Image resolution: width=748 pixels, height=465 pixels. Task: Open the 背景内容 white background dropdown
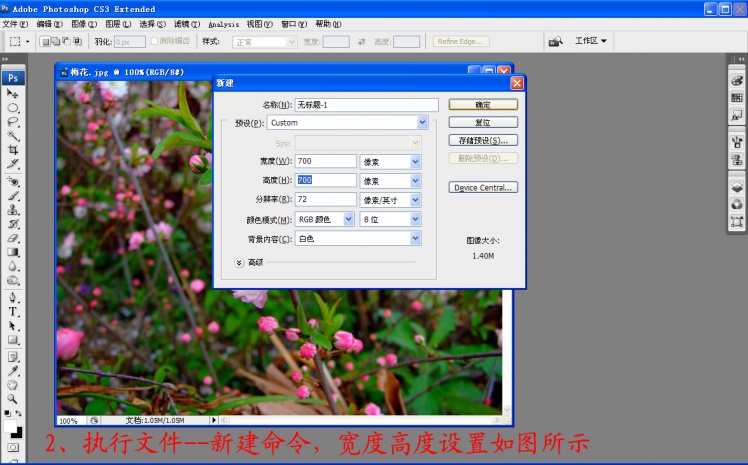[x=415, y=239]
